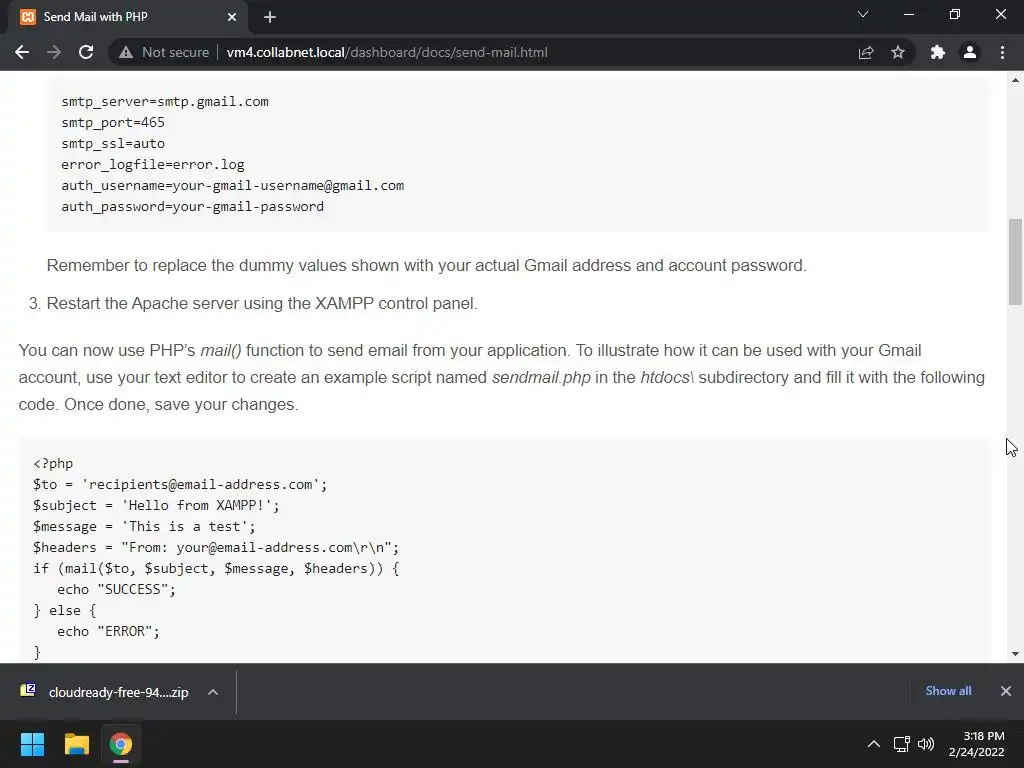This screenshot has width=1024, height=768.
Task: Bookmark this page with the star icon
Action: click(x=898, y=52)
